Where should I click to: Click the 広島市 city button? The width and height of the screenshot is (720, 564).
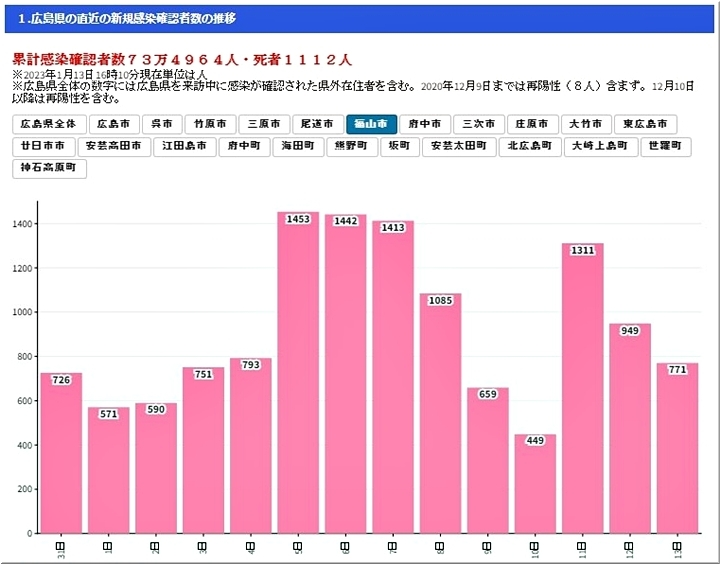114,125
